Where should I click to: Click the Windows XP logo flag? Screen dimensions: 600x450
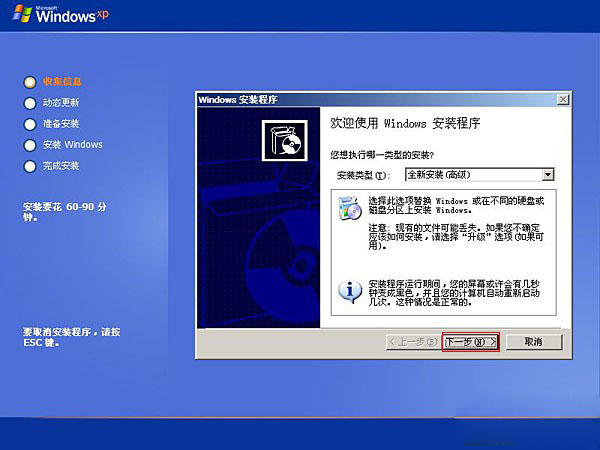click(x=22, y=13)
